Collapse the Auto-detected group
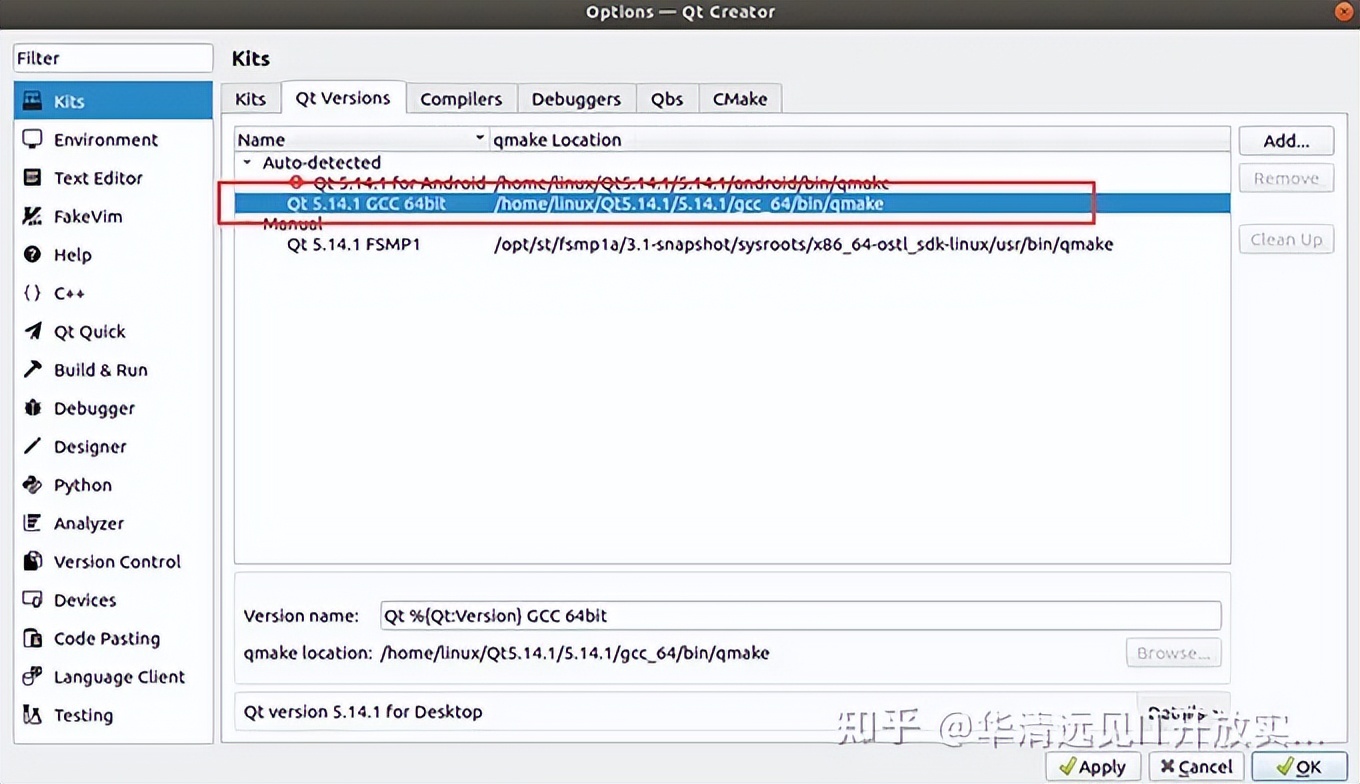Viewport: 1360px width, 784px height. 246,162
